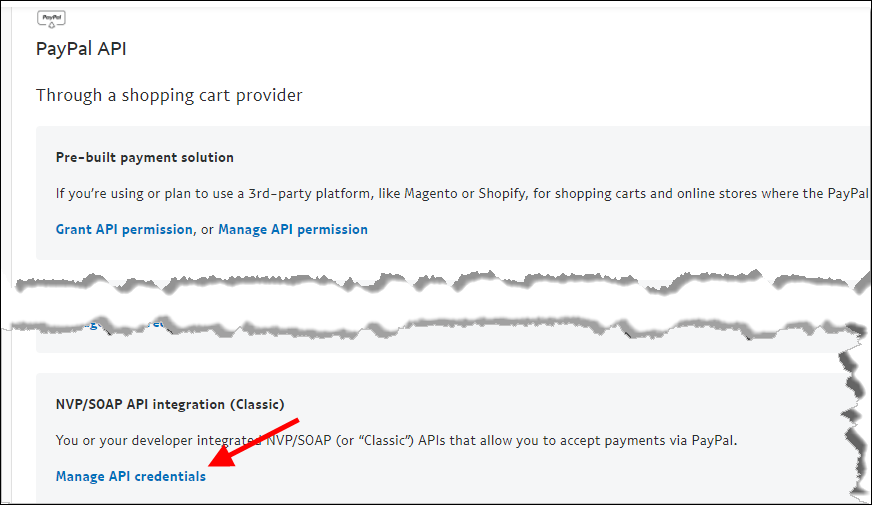Viewport: 872px width, 505px height.
Task: Open the Manage API permission link
Action: (x=293, y=229)
